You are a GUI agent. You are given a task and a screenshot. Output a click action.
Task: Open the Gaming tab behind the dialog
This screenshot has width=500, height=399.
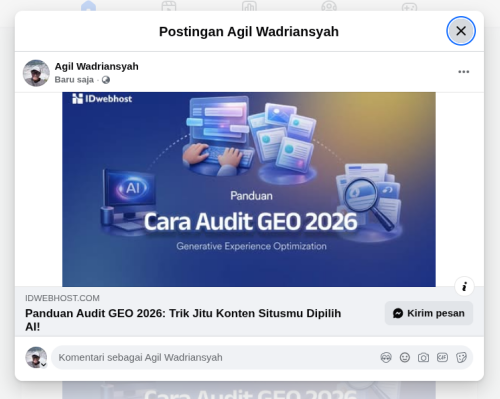tap(409, 6)
